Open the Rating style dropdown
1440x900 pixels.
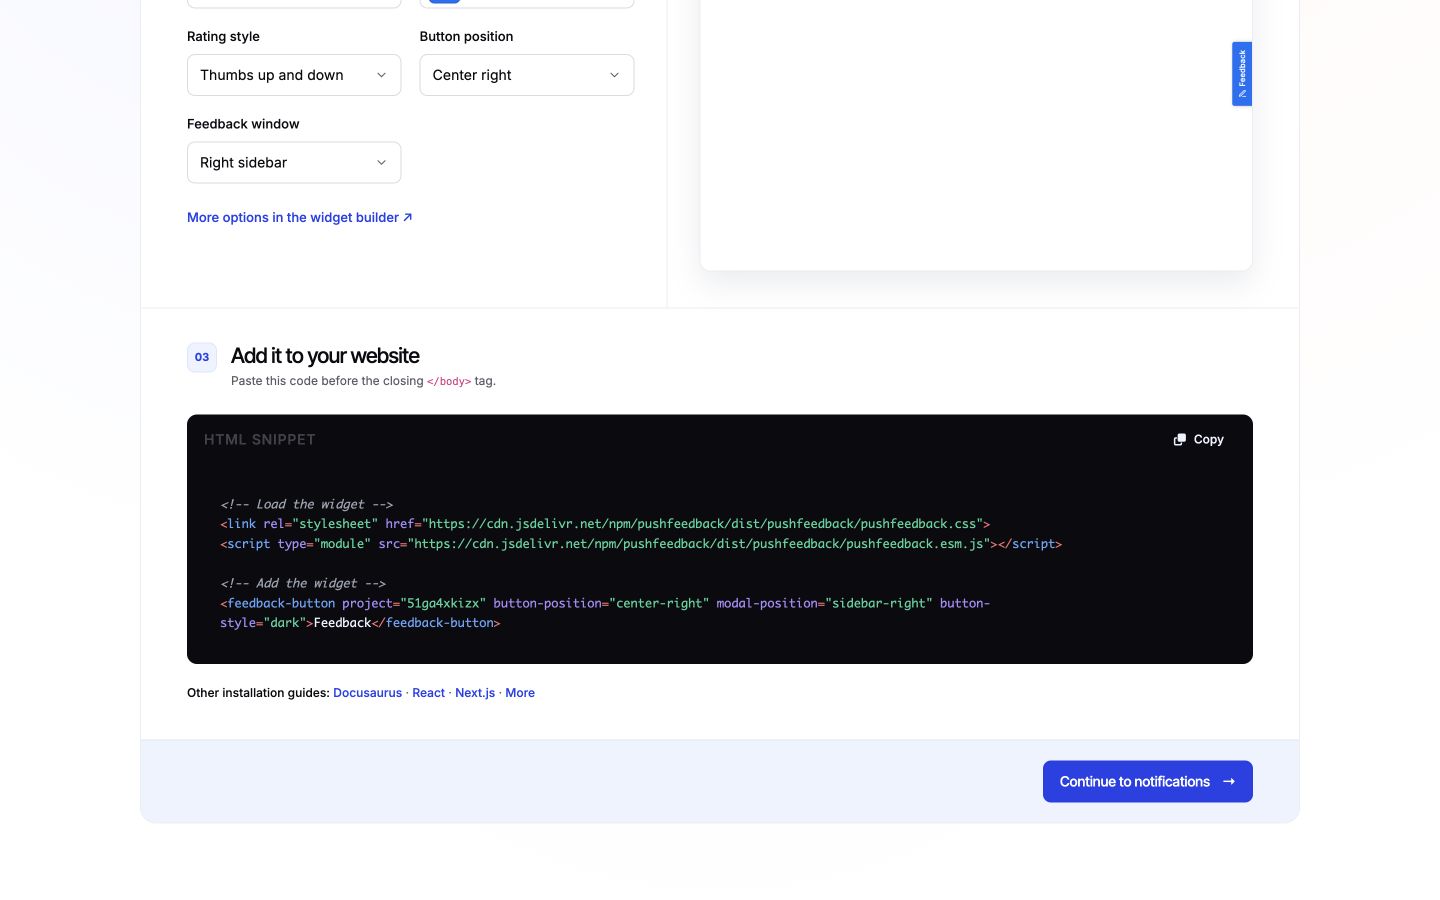click(294, 75)
